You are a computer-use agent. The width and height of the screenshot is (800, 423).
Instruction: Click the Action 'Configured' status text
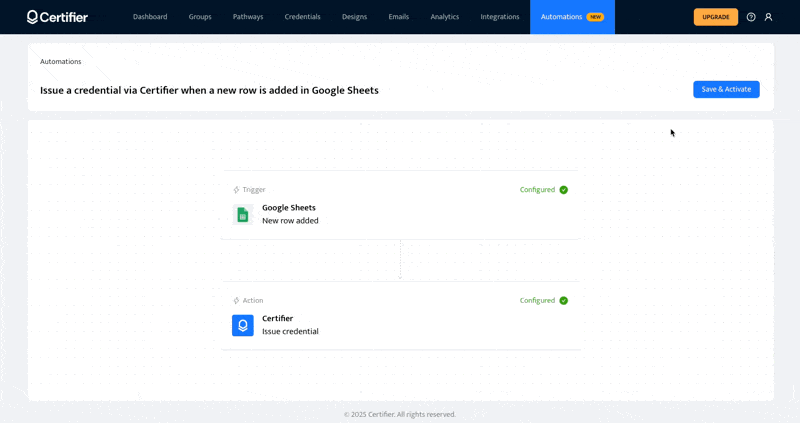[x=537, y=301]
